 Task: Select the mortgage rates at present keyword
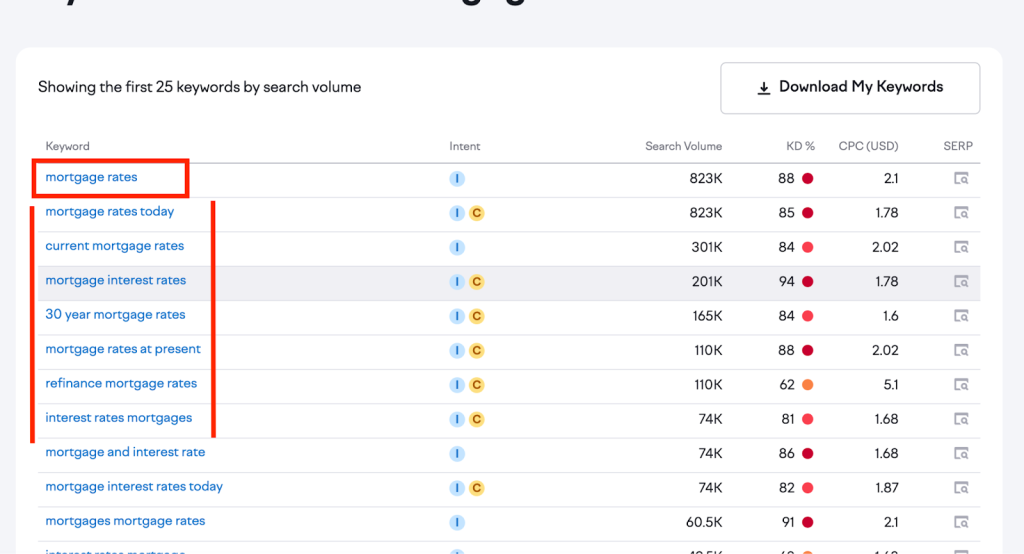tap(123, 349)
